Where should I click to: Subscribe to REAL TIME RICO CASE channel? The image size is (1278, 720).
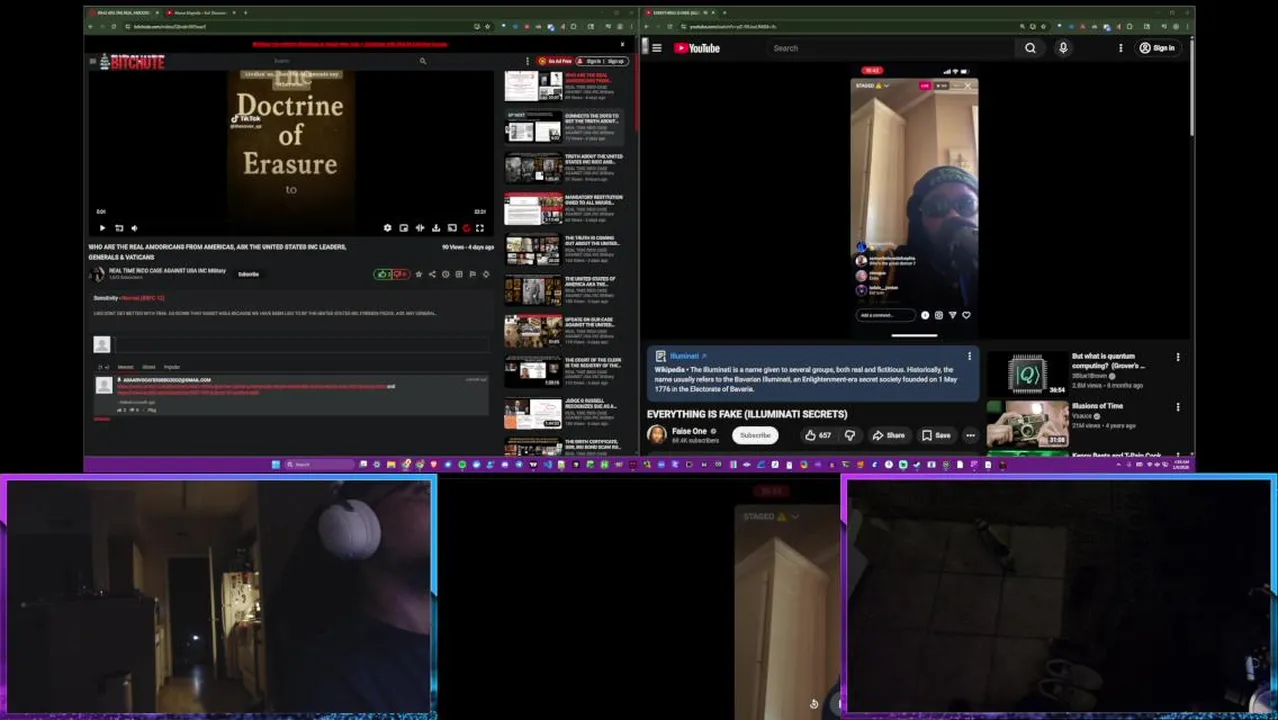(248, 274)
